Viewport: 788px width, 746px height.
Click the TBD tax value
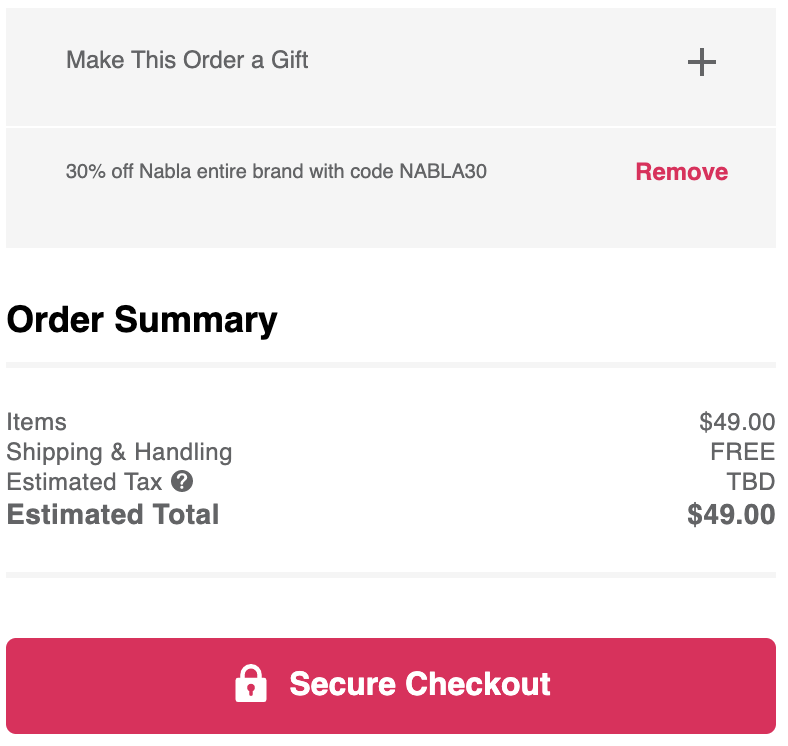pos(750,482)
